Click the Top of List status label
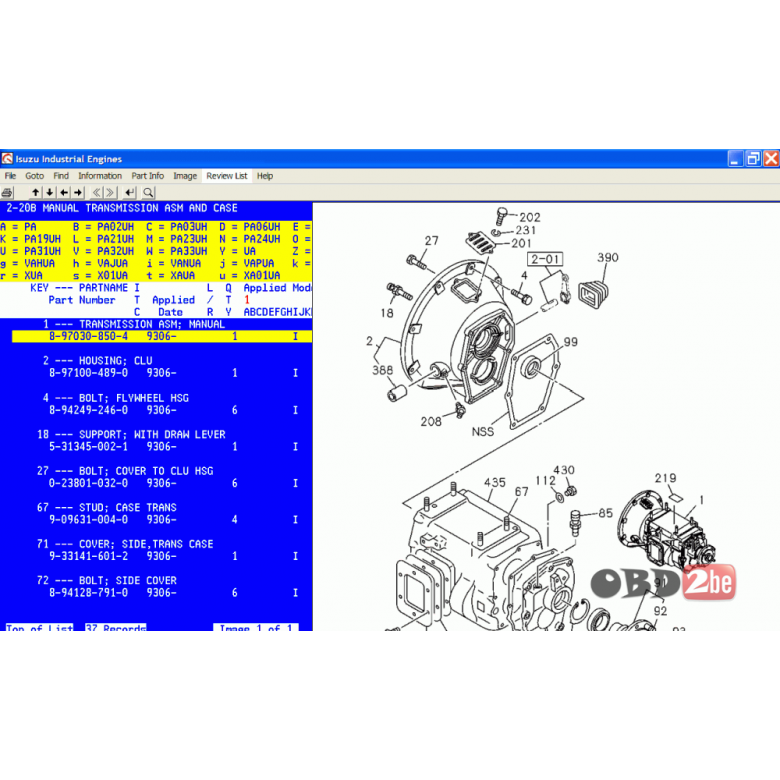The height and width of the screenshot is (780, 780). [x=39, y=628]
